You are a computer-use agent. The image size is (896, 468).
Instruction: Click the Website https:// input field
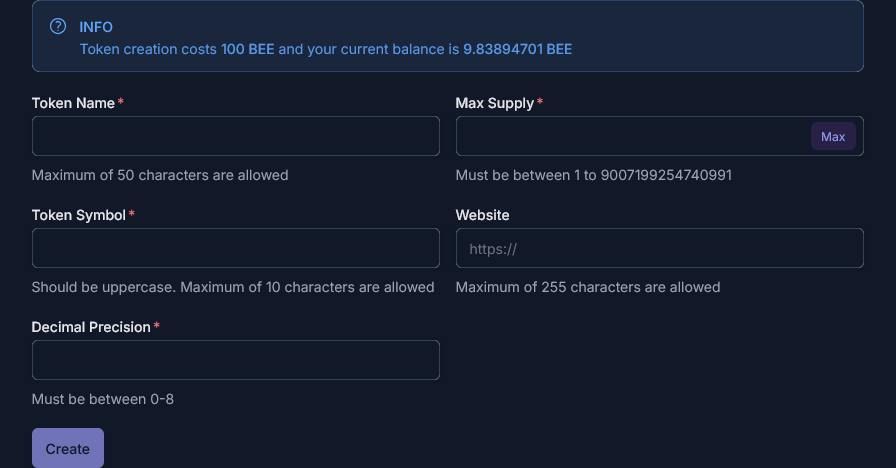659,248
